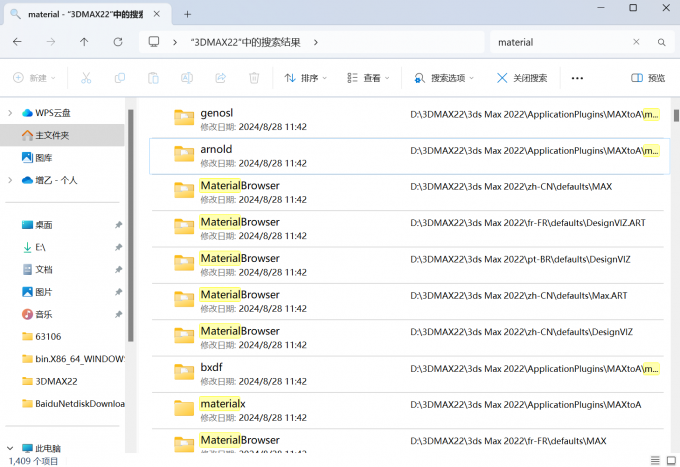Click the computer icon in address bar
Image resolution: width=680 pixels, height=467 pixels.
tap(154, 42)
